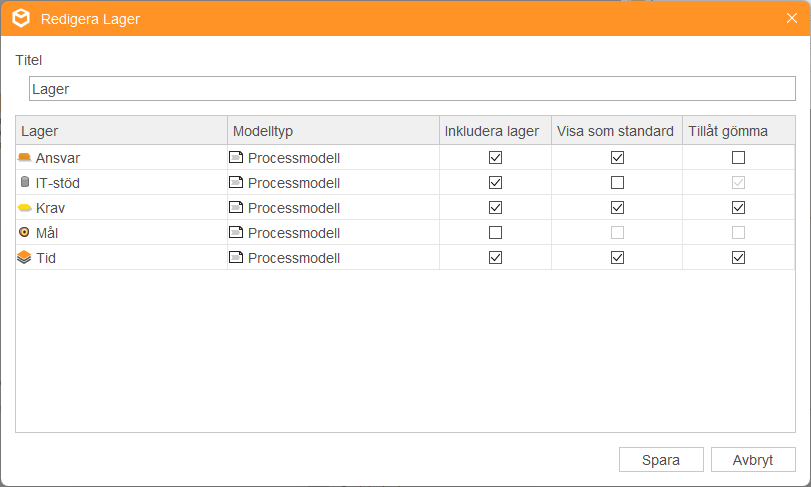Click the Processmodell icon in Ansvar row

(236, 157)
